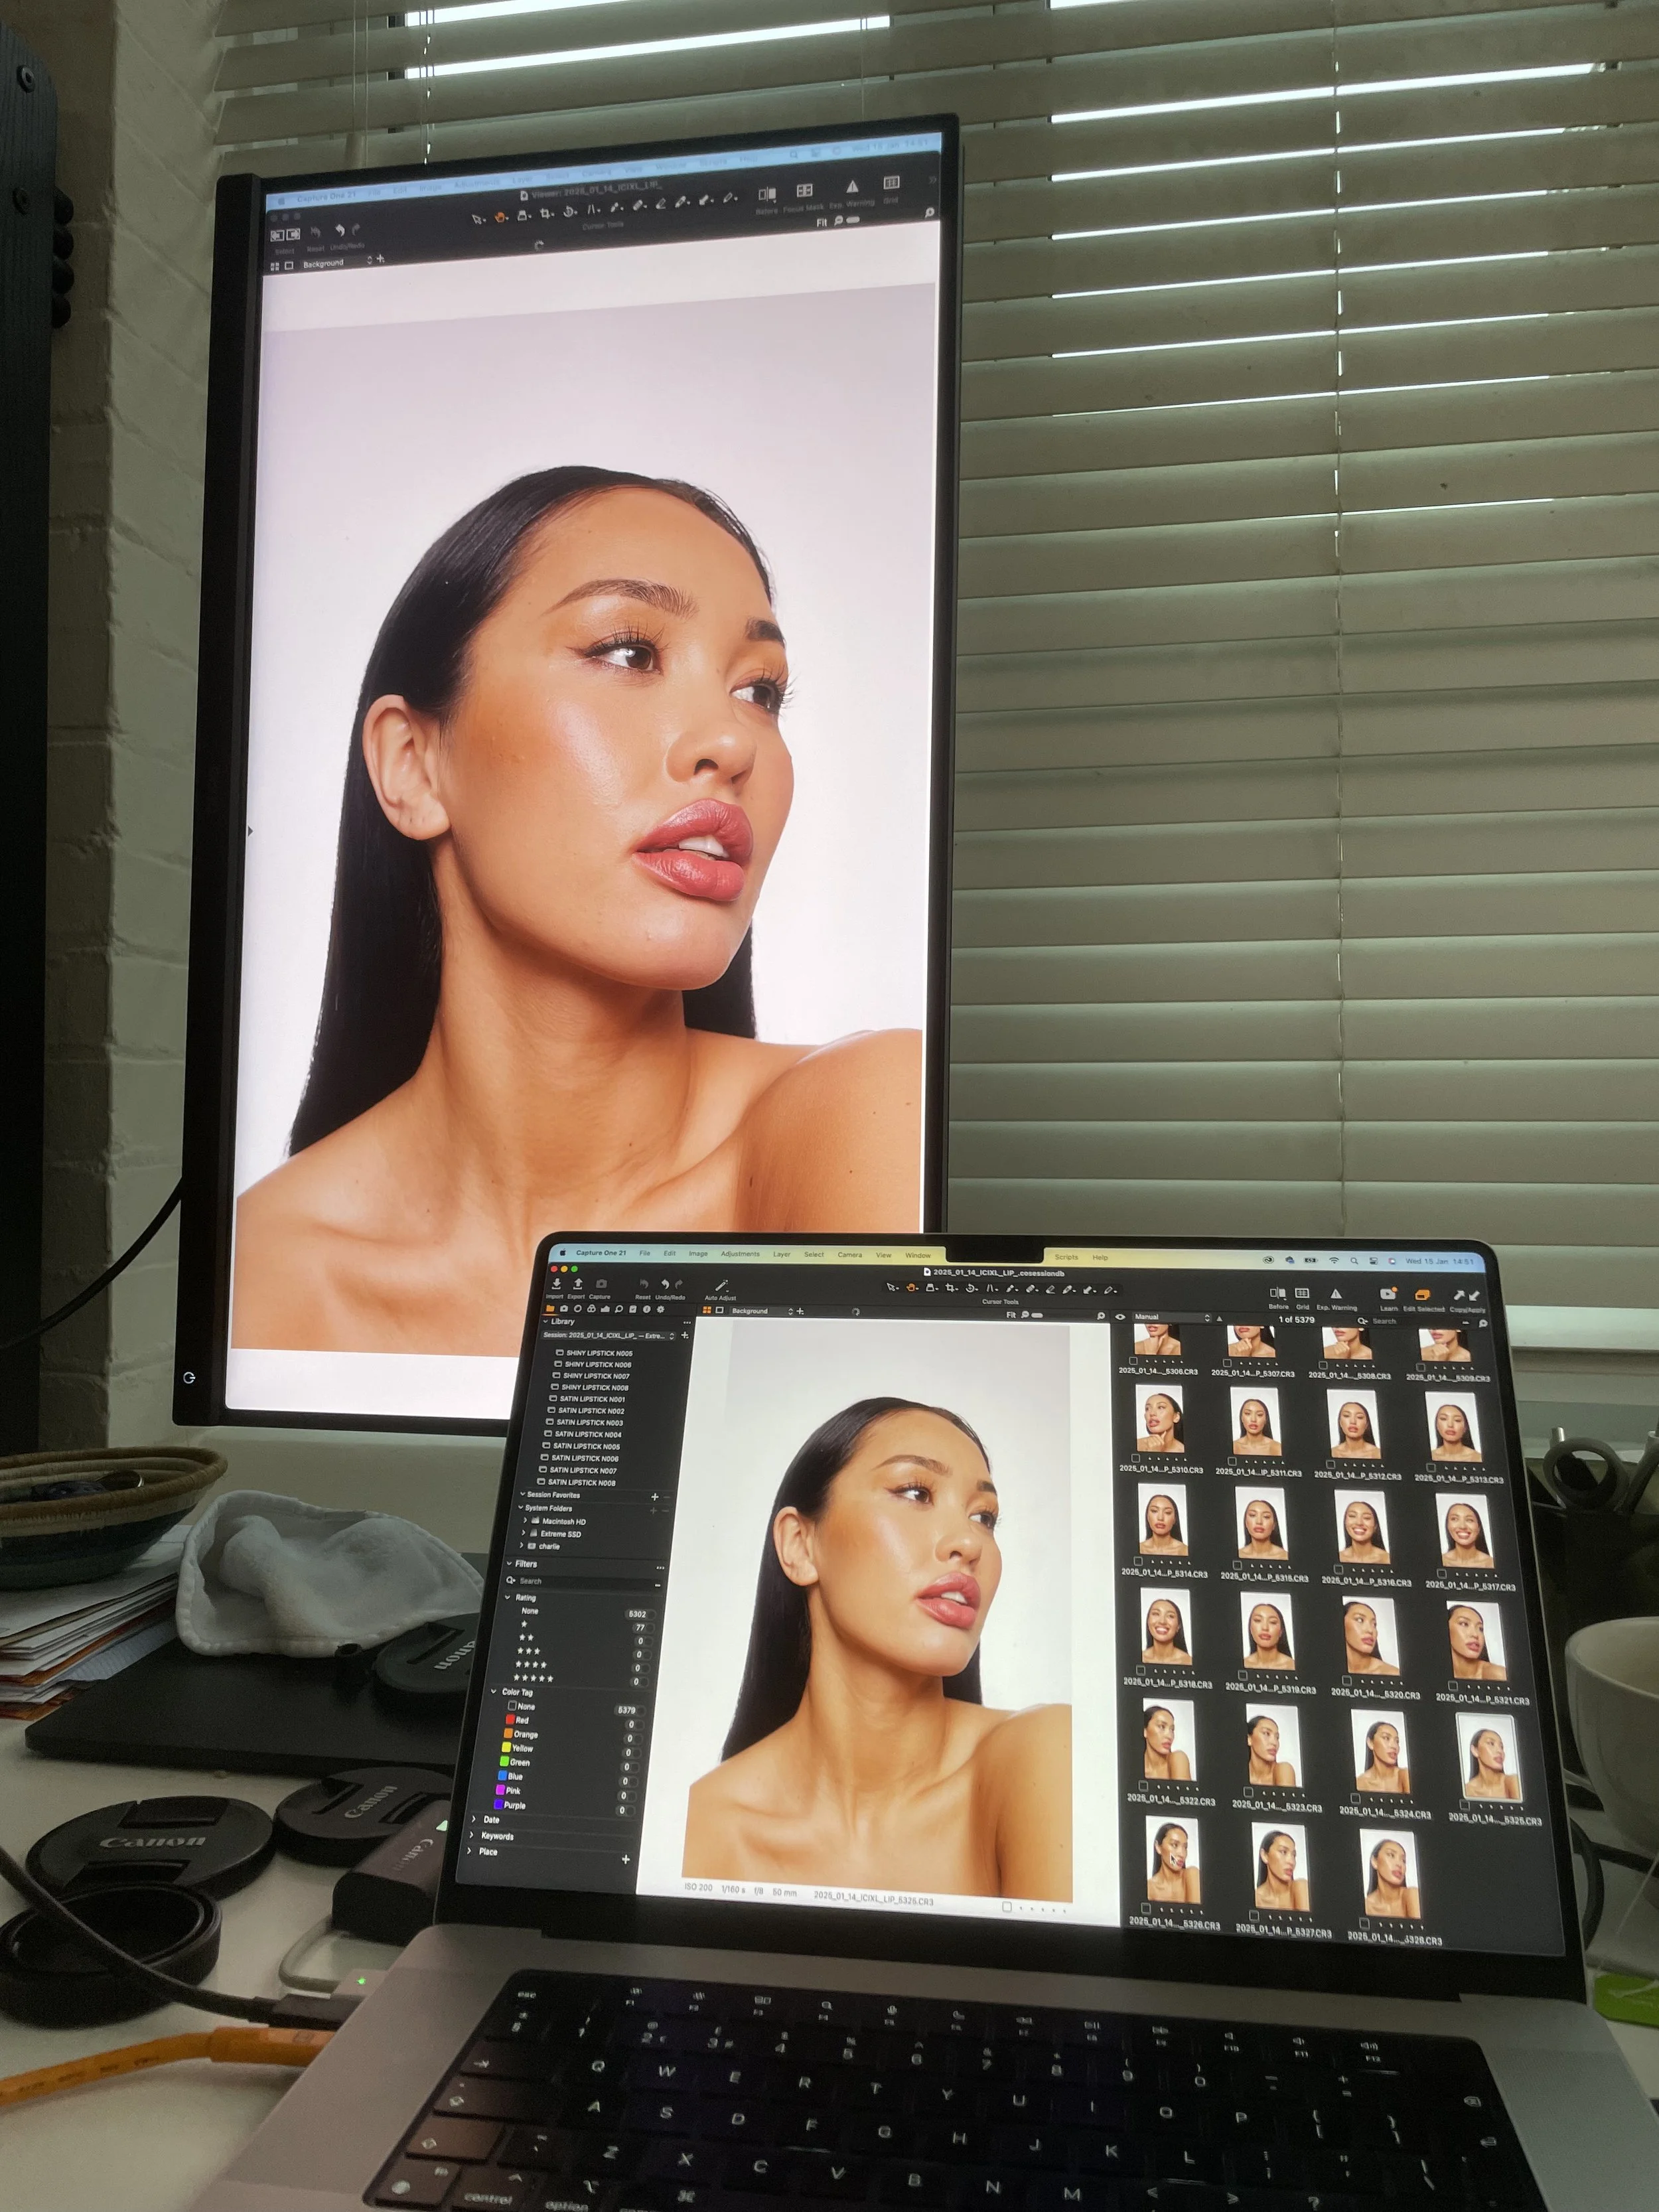Tick the checkbox under thumbnail 5306.CR3

[x=1133, y=1361]
